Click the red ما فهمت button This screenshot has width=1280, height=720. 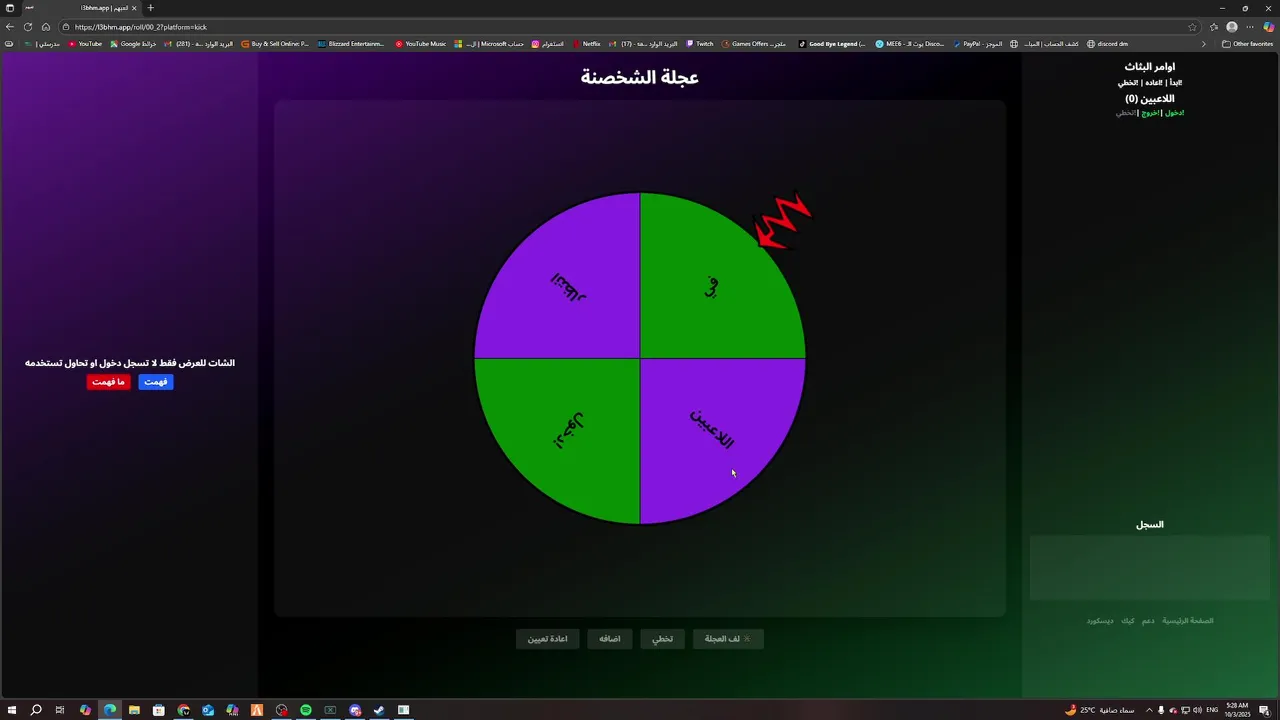coord(108,382)
